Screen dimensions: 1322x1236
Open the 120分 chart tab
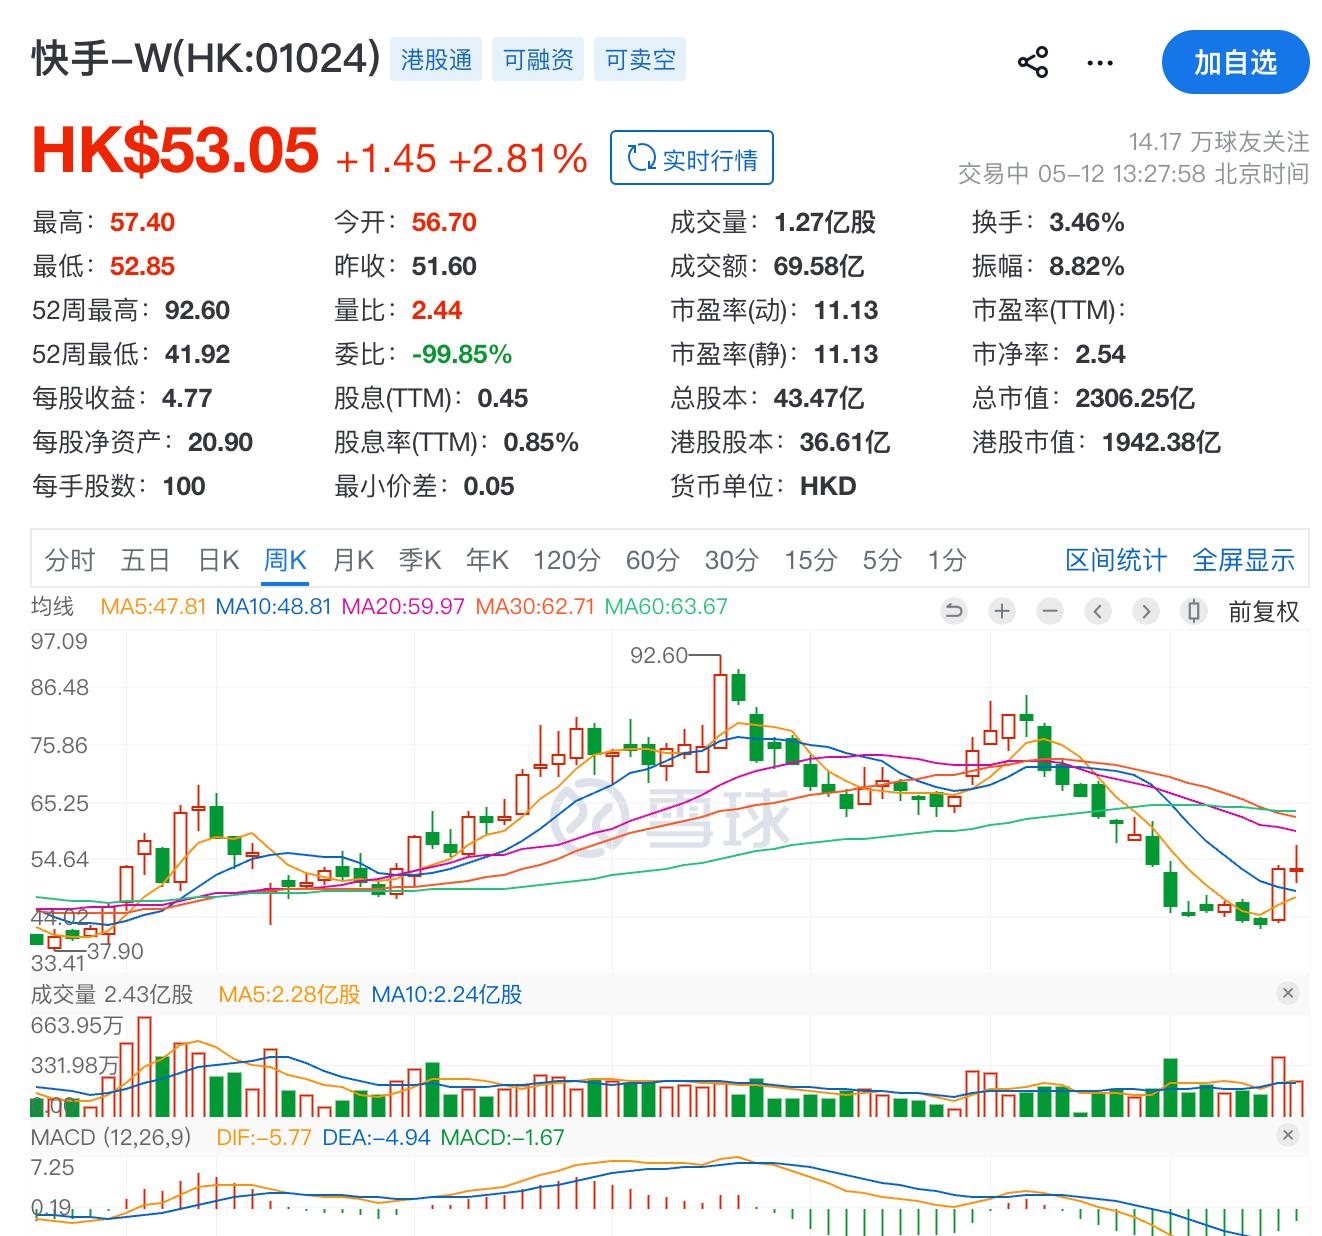pyautogui.click(x=566, y=560)
